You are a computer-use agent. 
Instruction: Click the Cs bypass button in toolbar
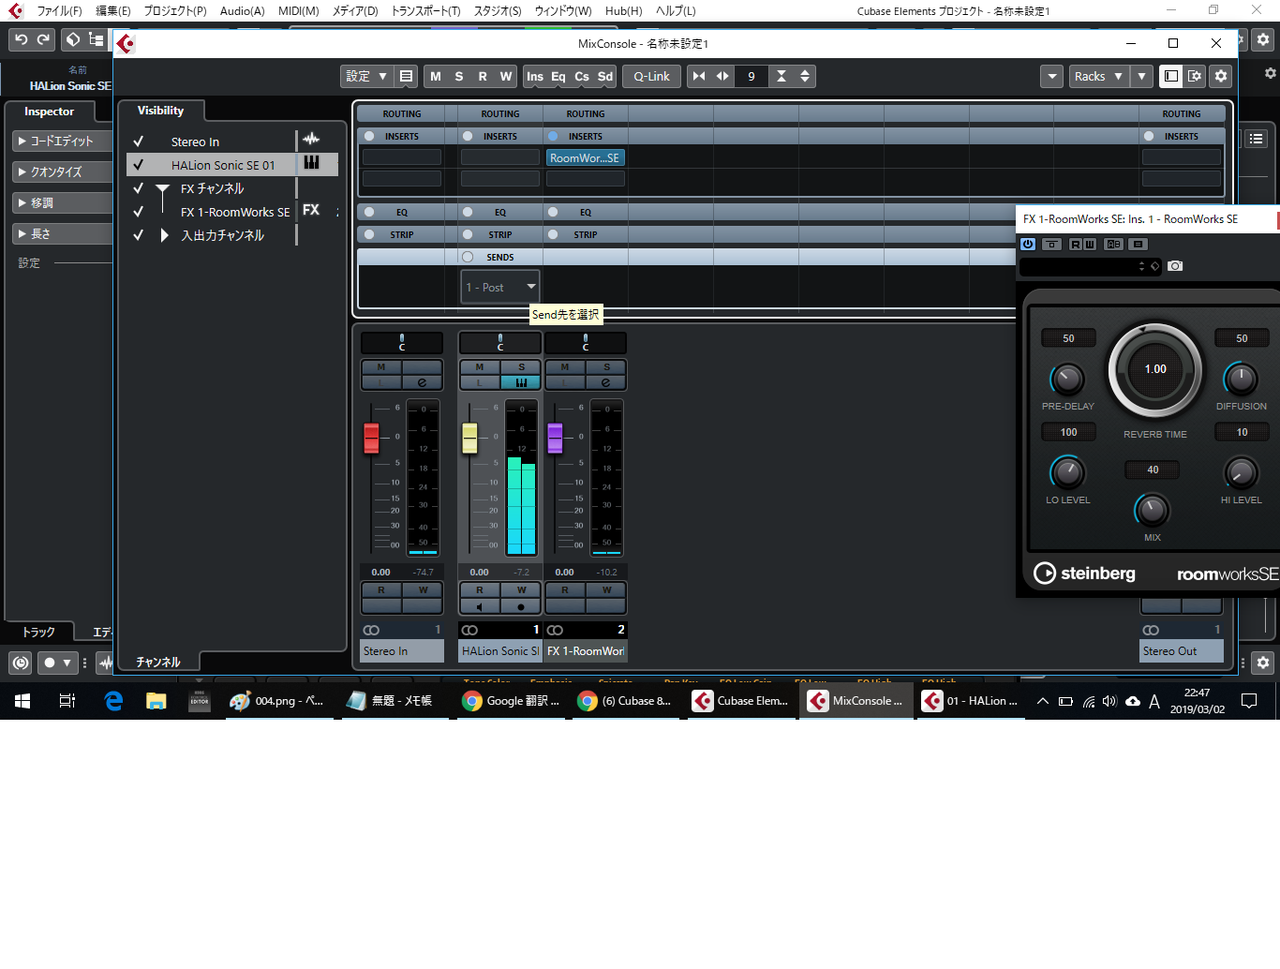point(582,76)
